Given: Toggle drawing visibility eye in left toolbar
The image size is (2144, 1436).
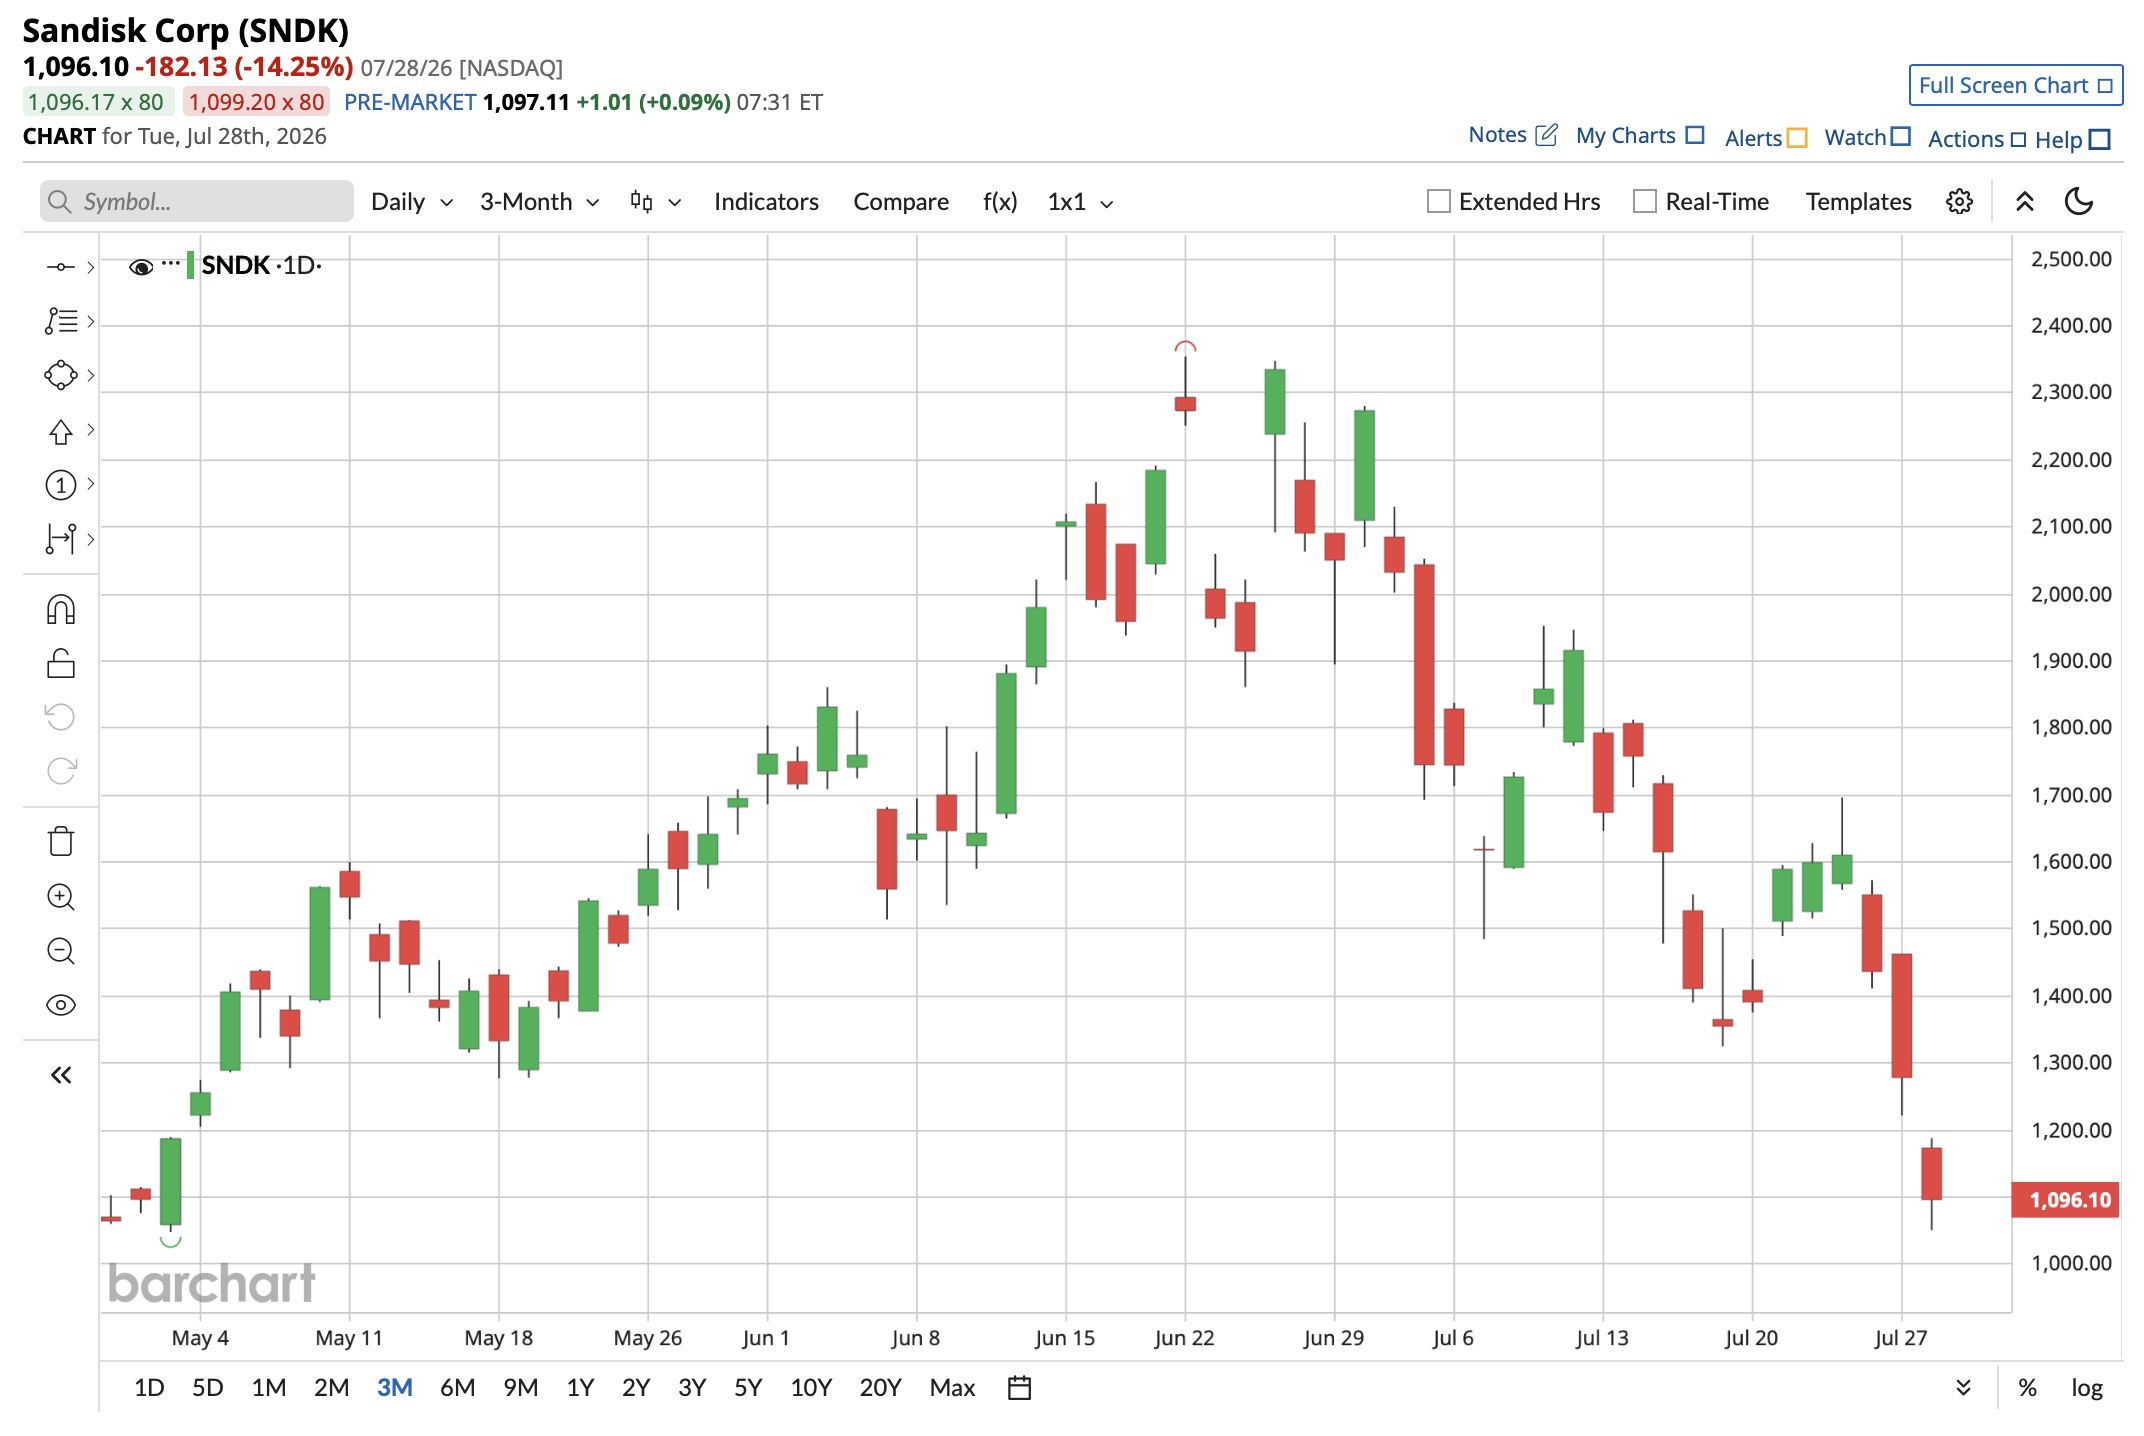Looking at the screenshot, I should tap(61, 1005).
